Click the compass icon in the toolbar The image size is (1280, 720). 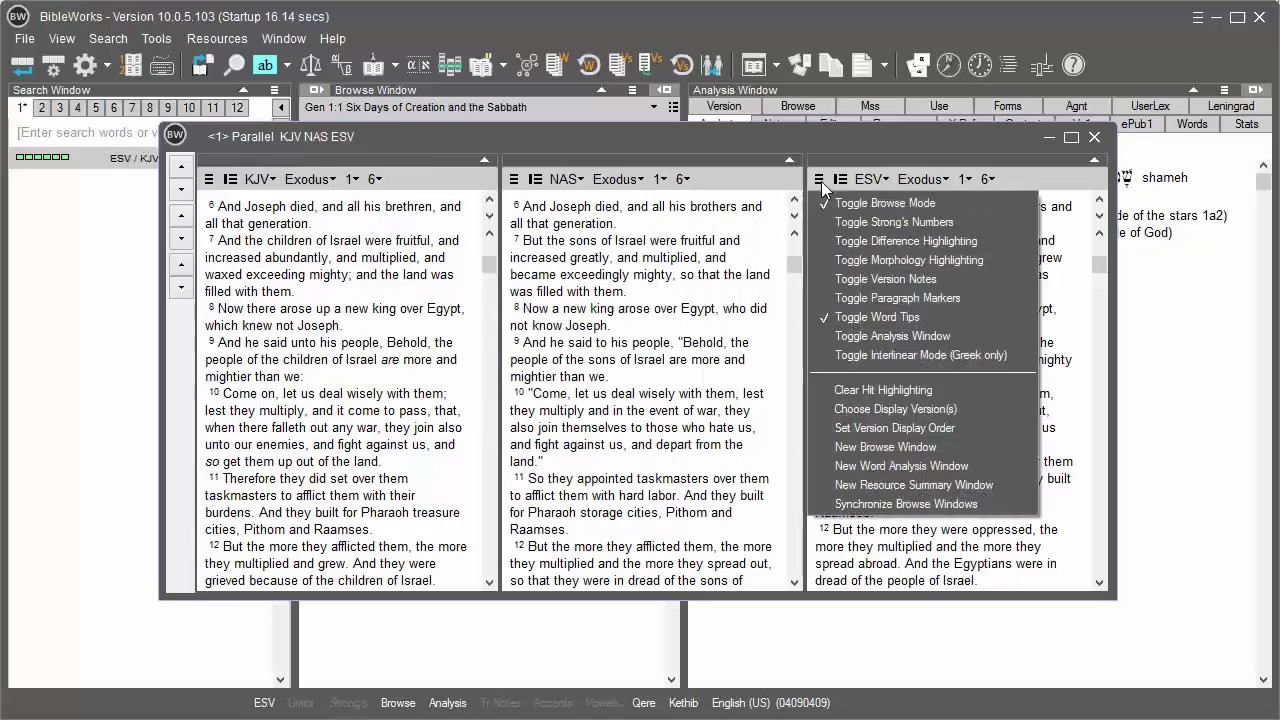coord(948,65)
